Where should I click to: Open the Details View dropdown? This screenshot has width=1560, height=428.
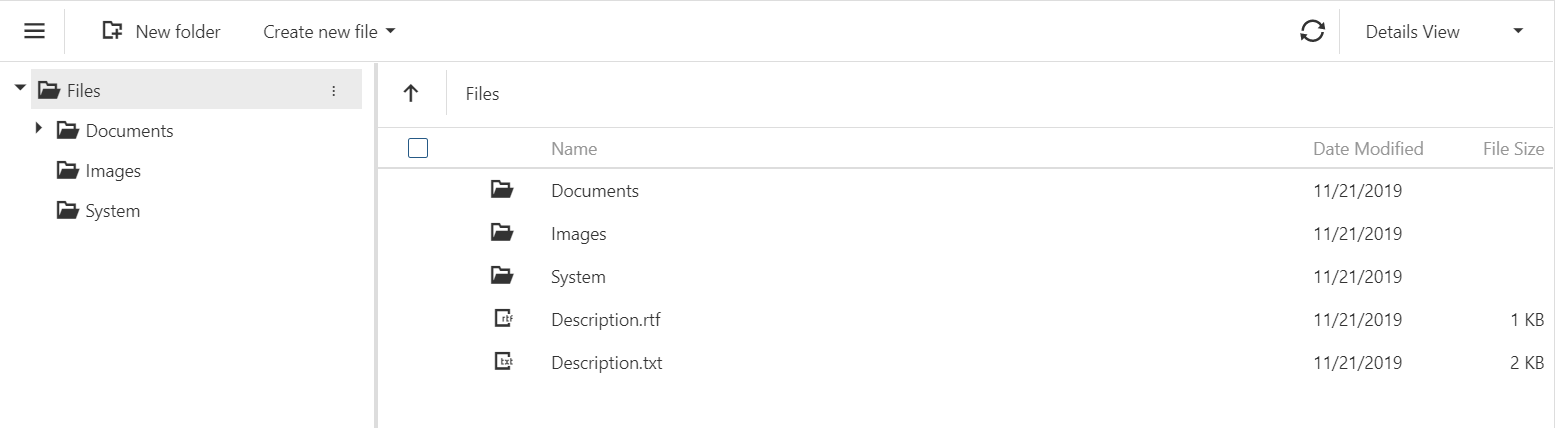point(1444,32)
